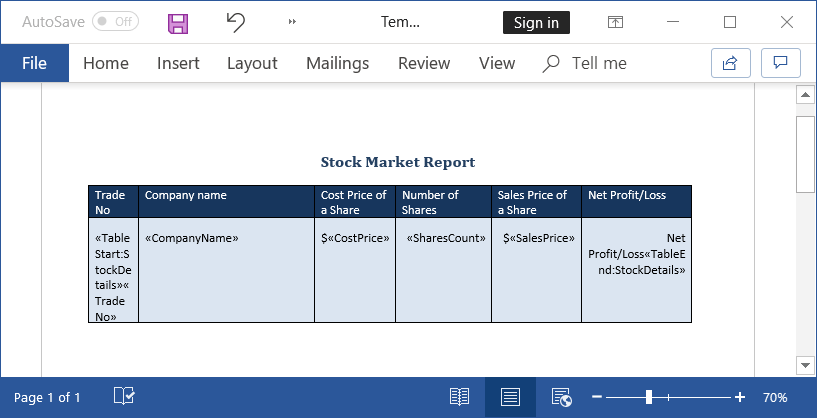Switch to Web Layout view
Screen dimensions: 817x418
click(561, 397)
